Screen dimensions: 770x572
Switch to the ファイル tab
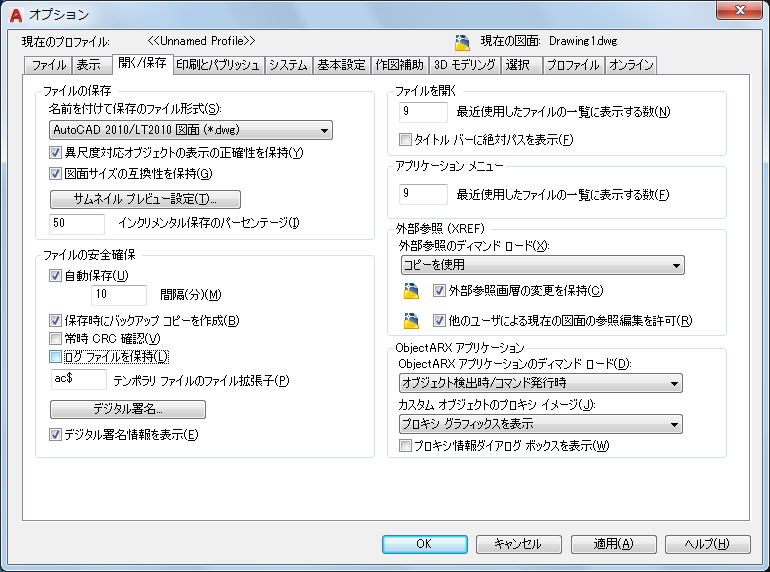[x=48, y=65]
